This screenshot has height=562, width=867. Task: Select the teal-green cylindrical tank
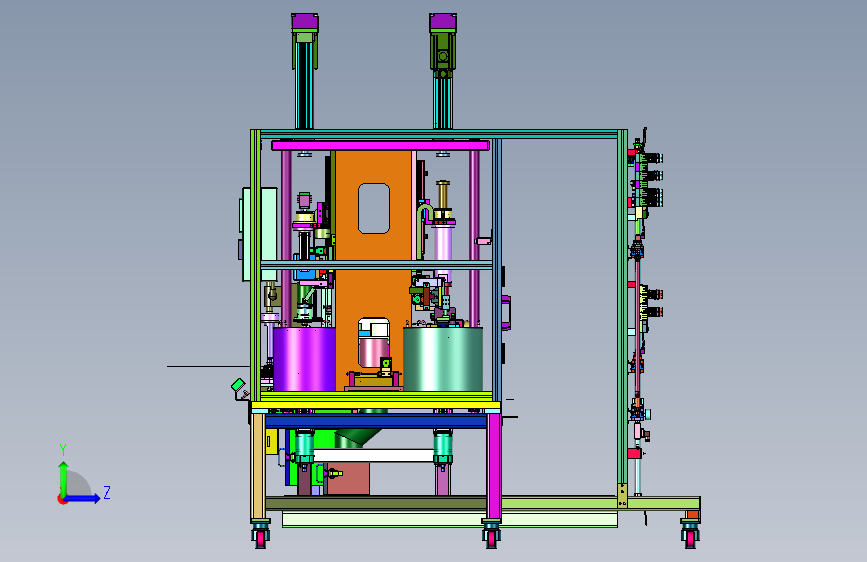[x=443, y=359]
